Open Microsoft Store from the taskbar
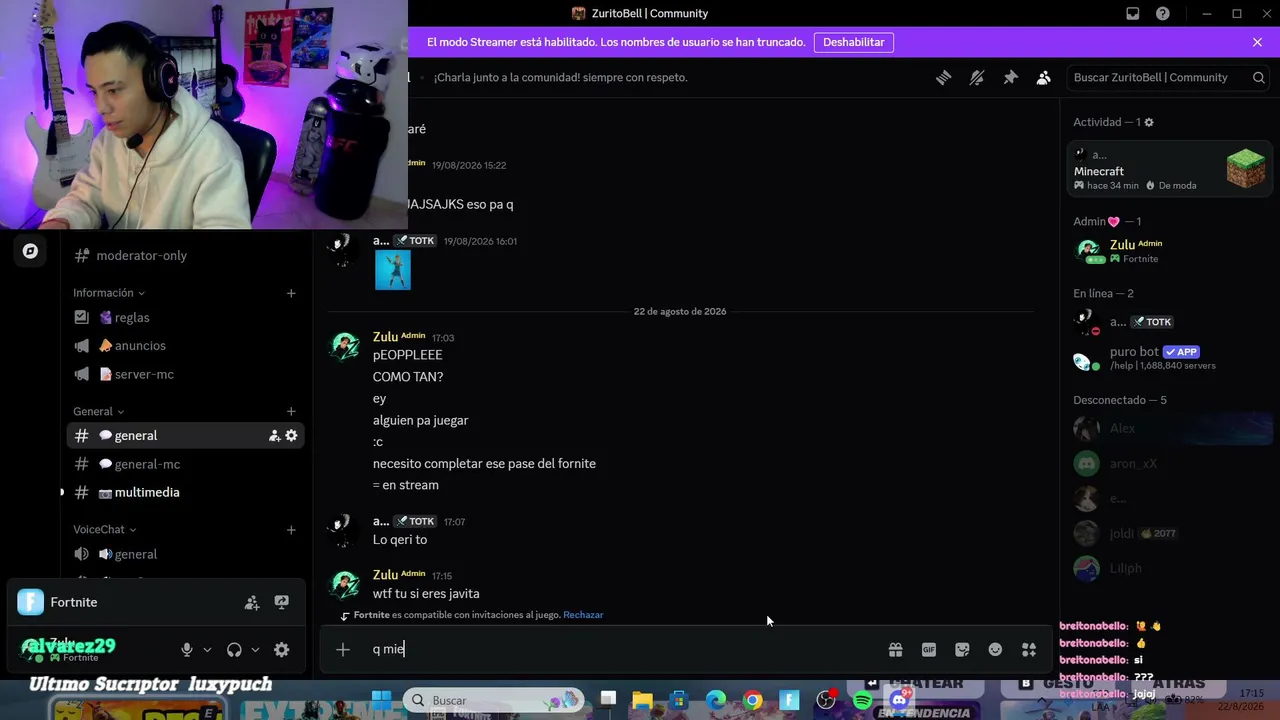Image resolution: width=1280 pixels, height=720 pixels. coord(679,700)
